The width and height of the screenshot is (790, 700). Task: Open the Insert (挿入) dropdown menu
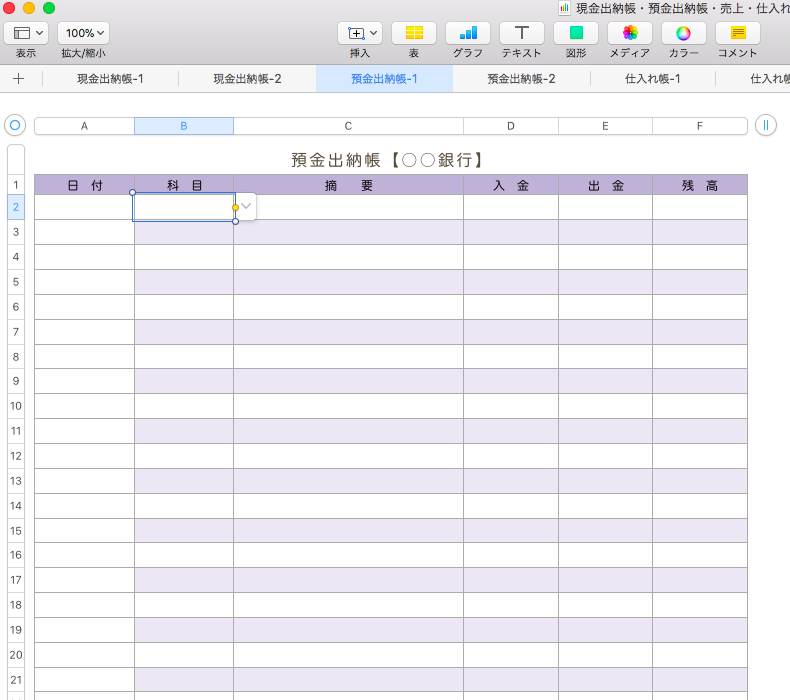[x=359, y=33]
